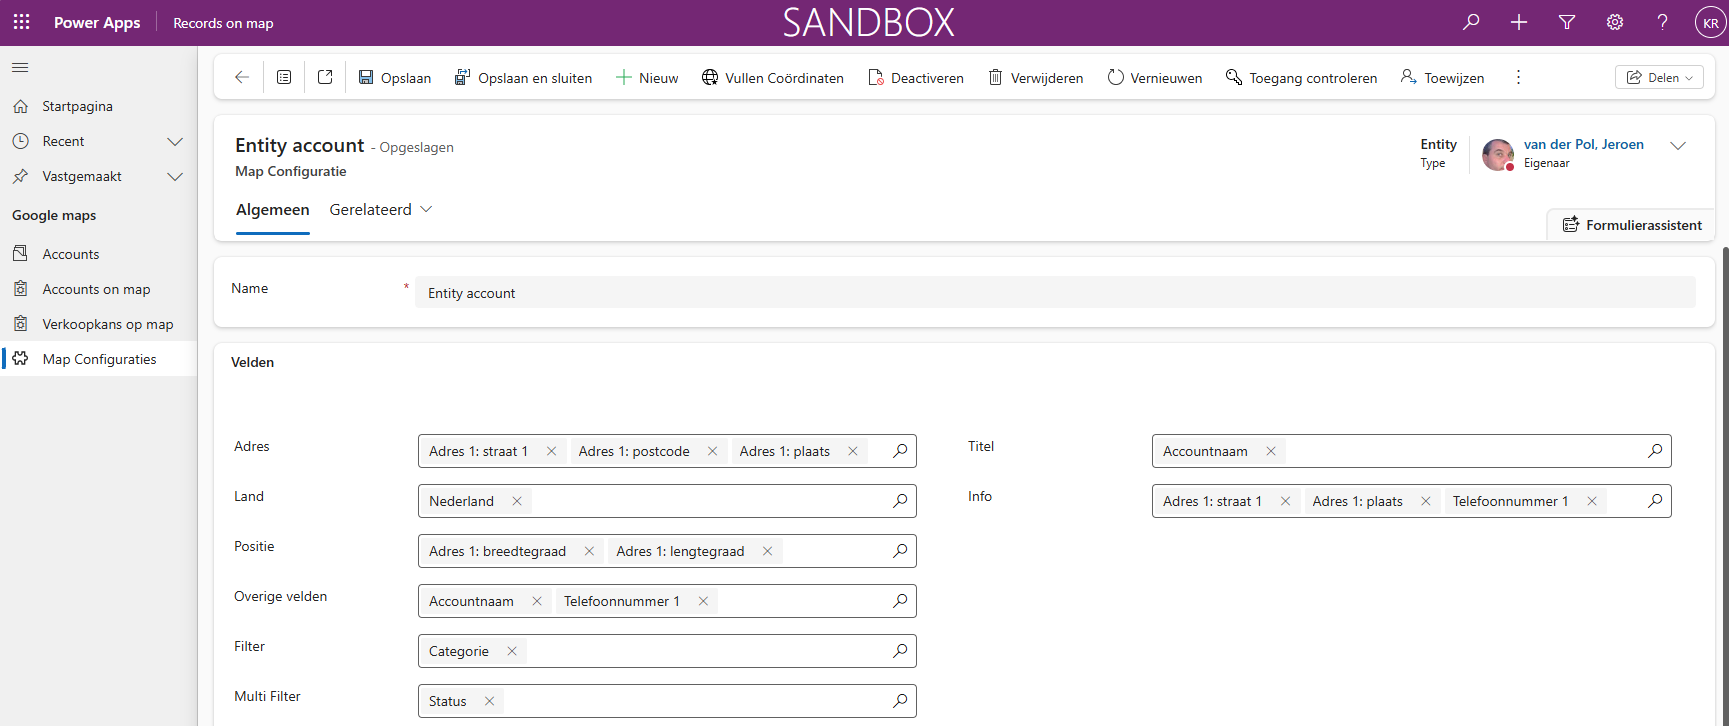Open the Formulierassistent panel
The image size is (1729, 726).
point(1632,225)
